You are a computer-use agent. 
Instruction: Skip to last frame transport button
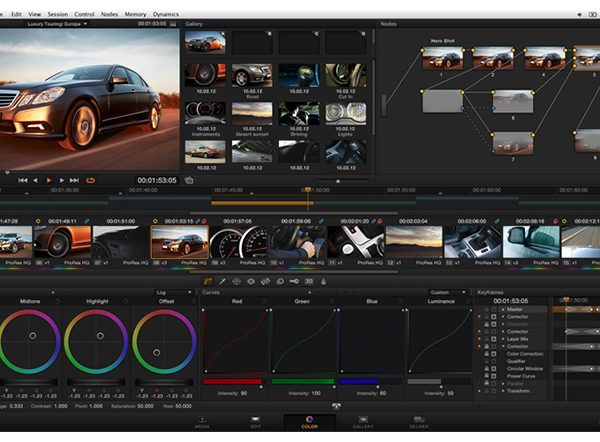point(74,180)
